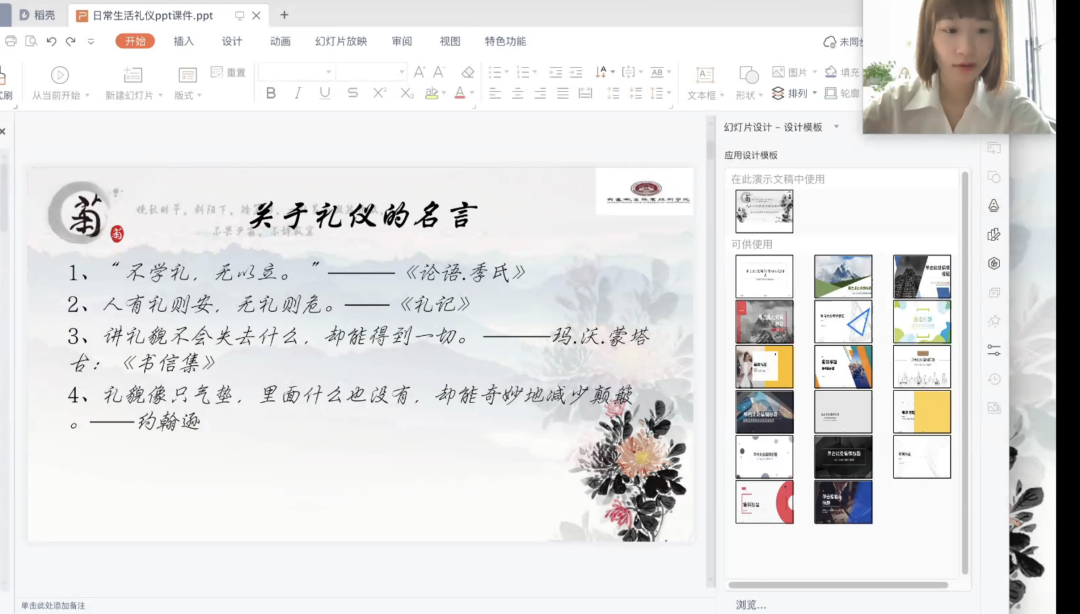This screenshot has height=614, width=1080.
Task: Start slideshow from current slide icon
Action: coord(60,76)
